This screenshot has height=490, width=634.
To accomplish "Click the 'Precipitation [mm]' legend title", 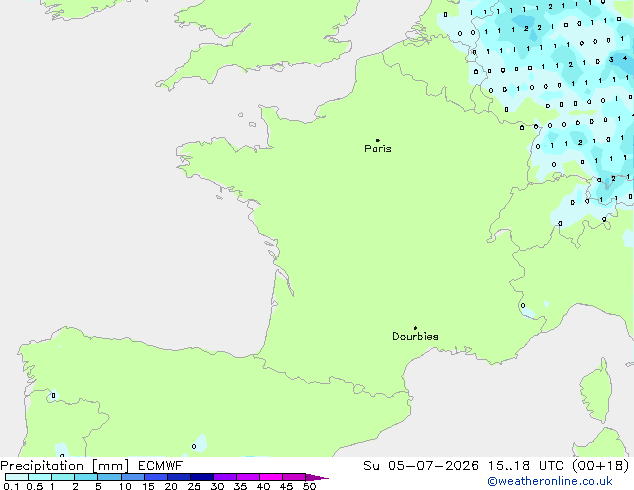I will (x=65, y=466).
